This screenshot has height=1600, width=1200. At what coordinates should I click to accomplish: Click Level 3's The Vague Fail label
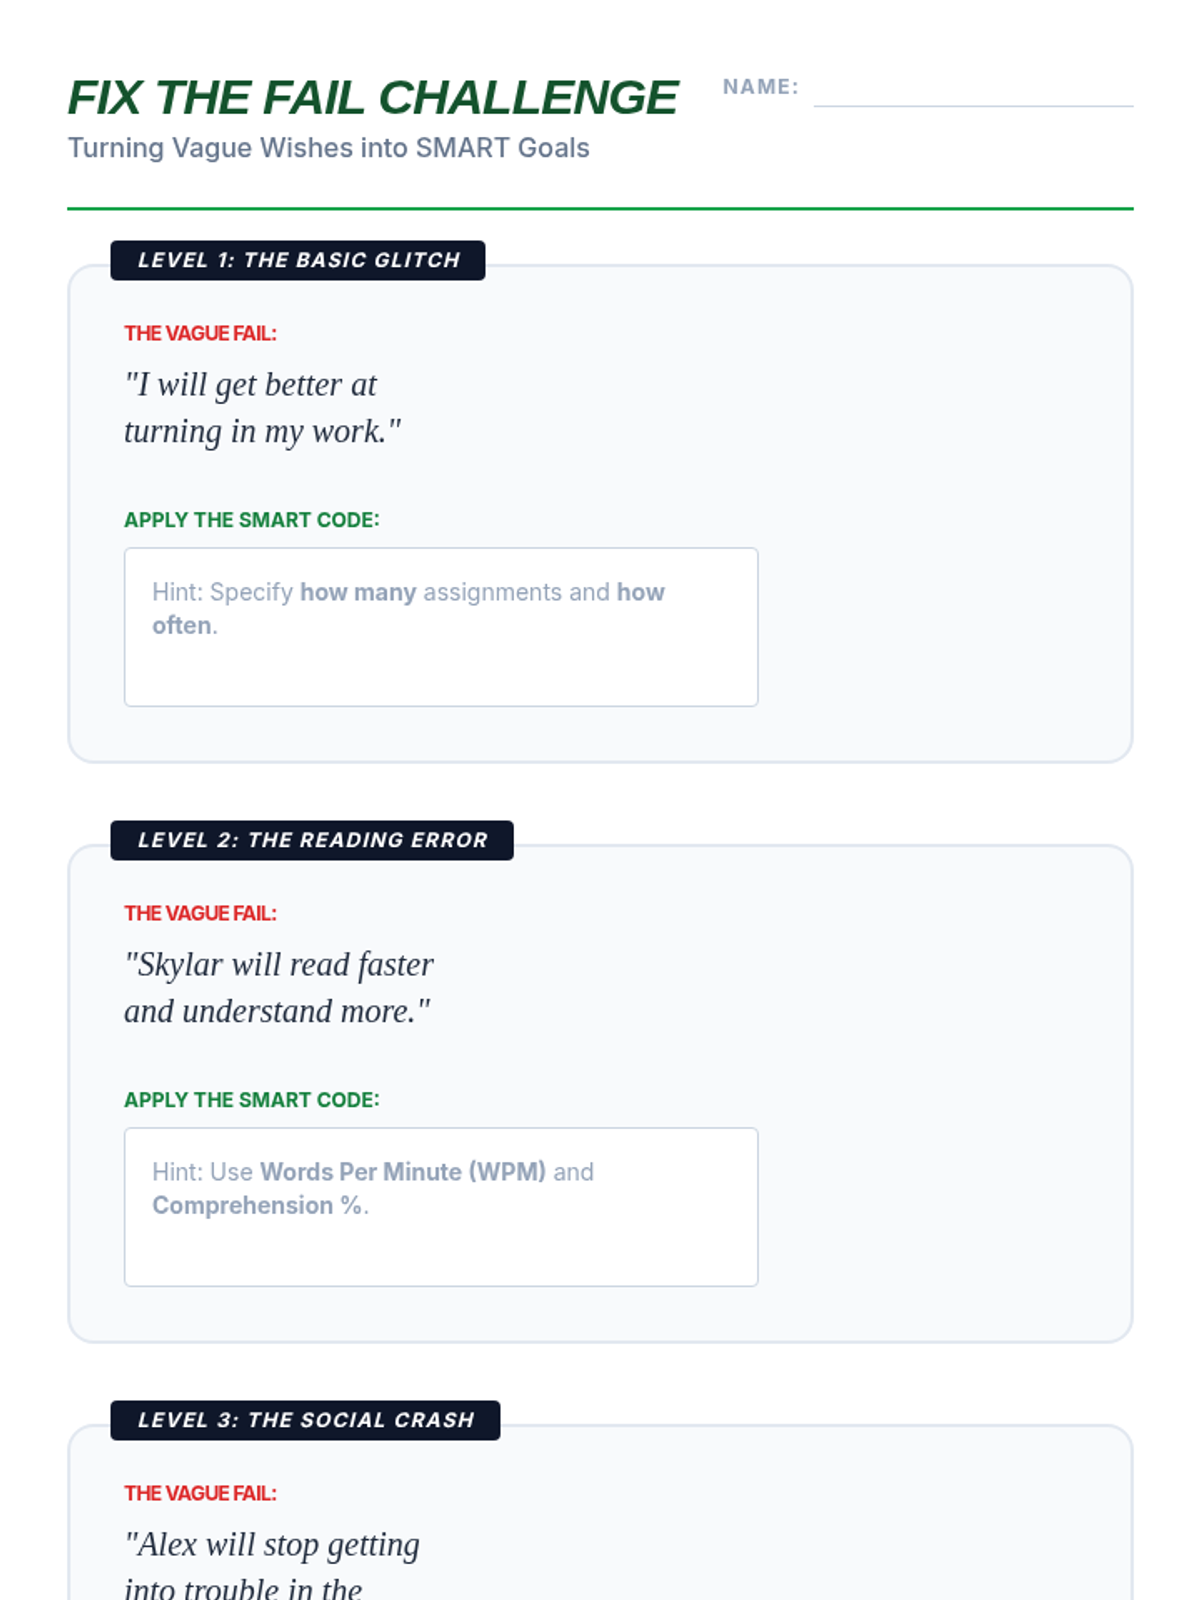point(200,1494)
